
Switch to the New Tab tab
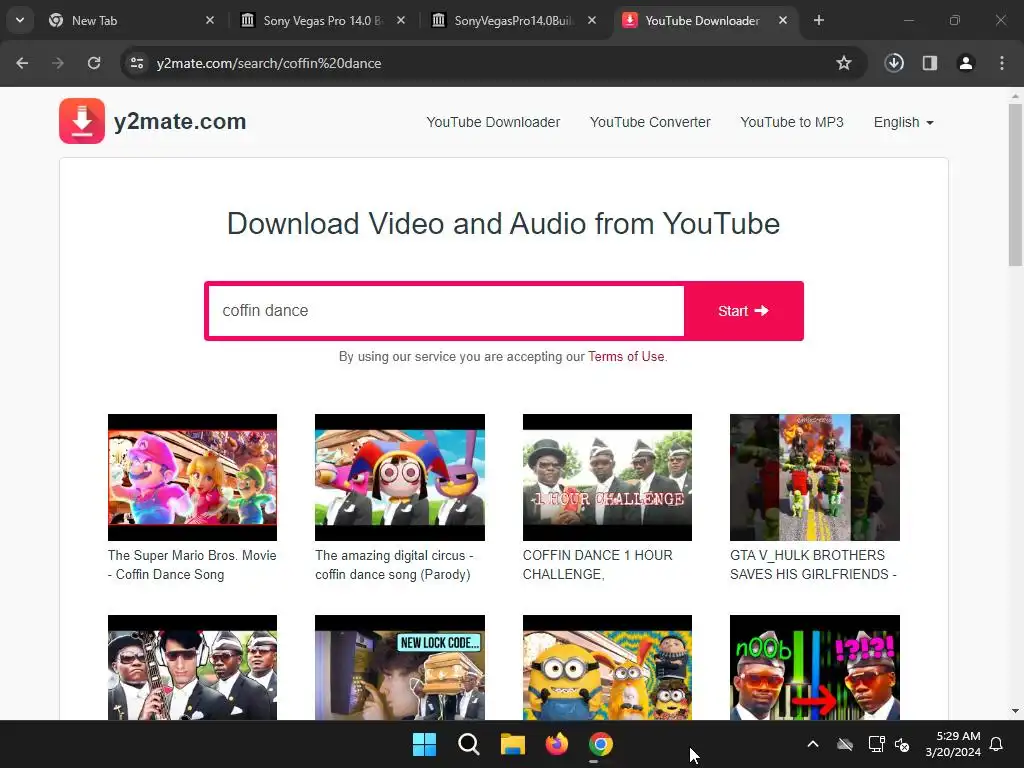[131, 20]
